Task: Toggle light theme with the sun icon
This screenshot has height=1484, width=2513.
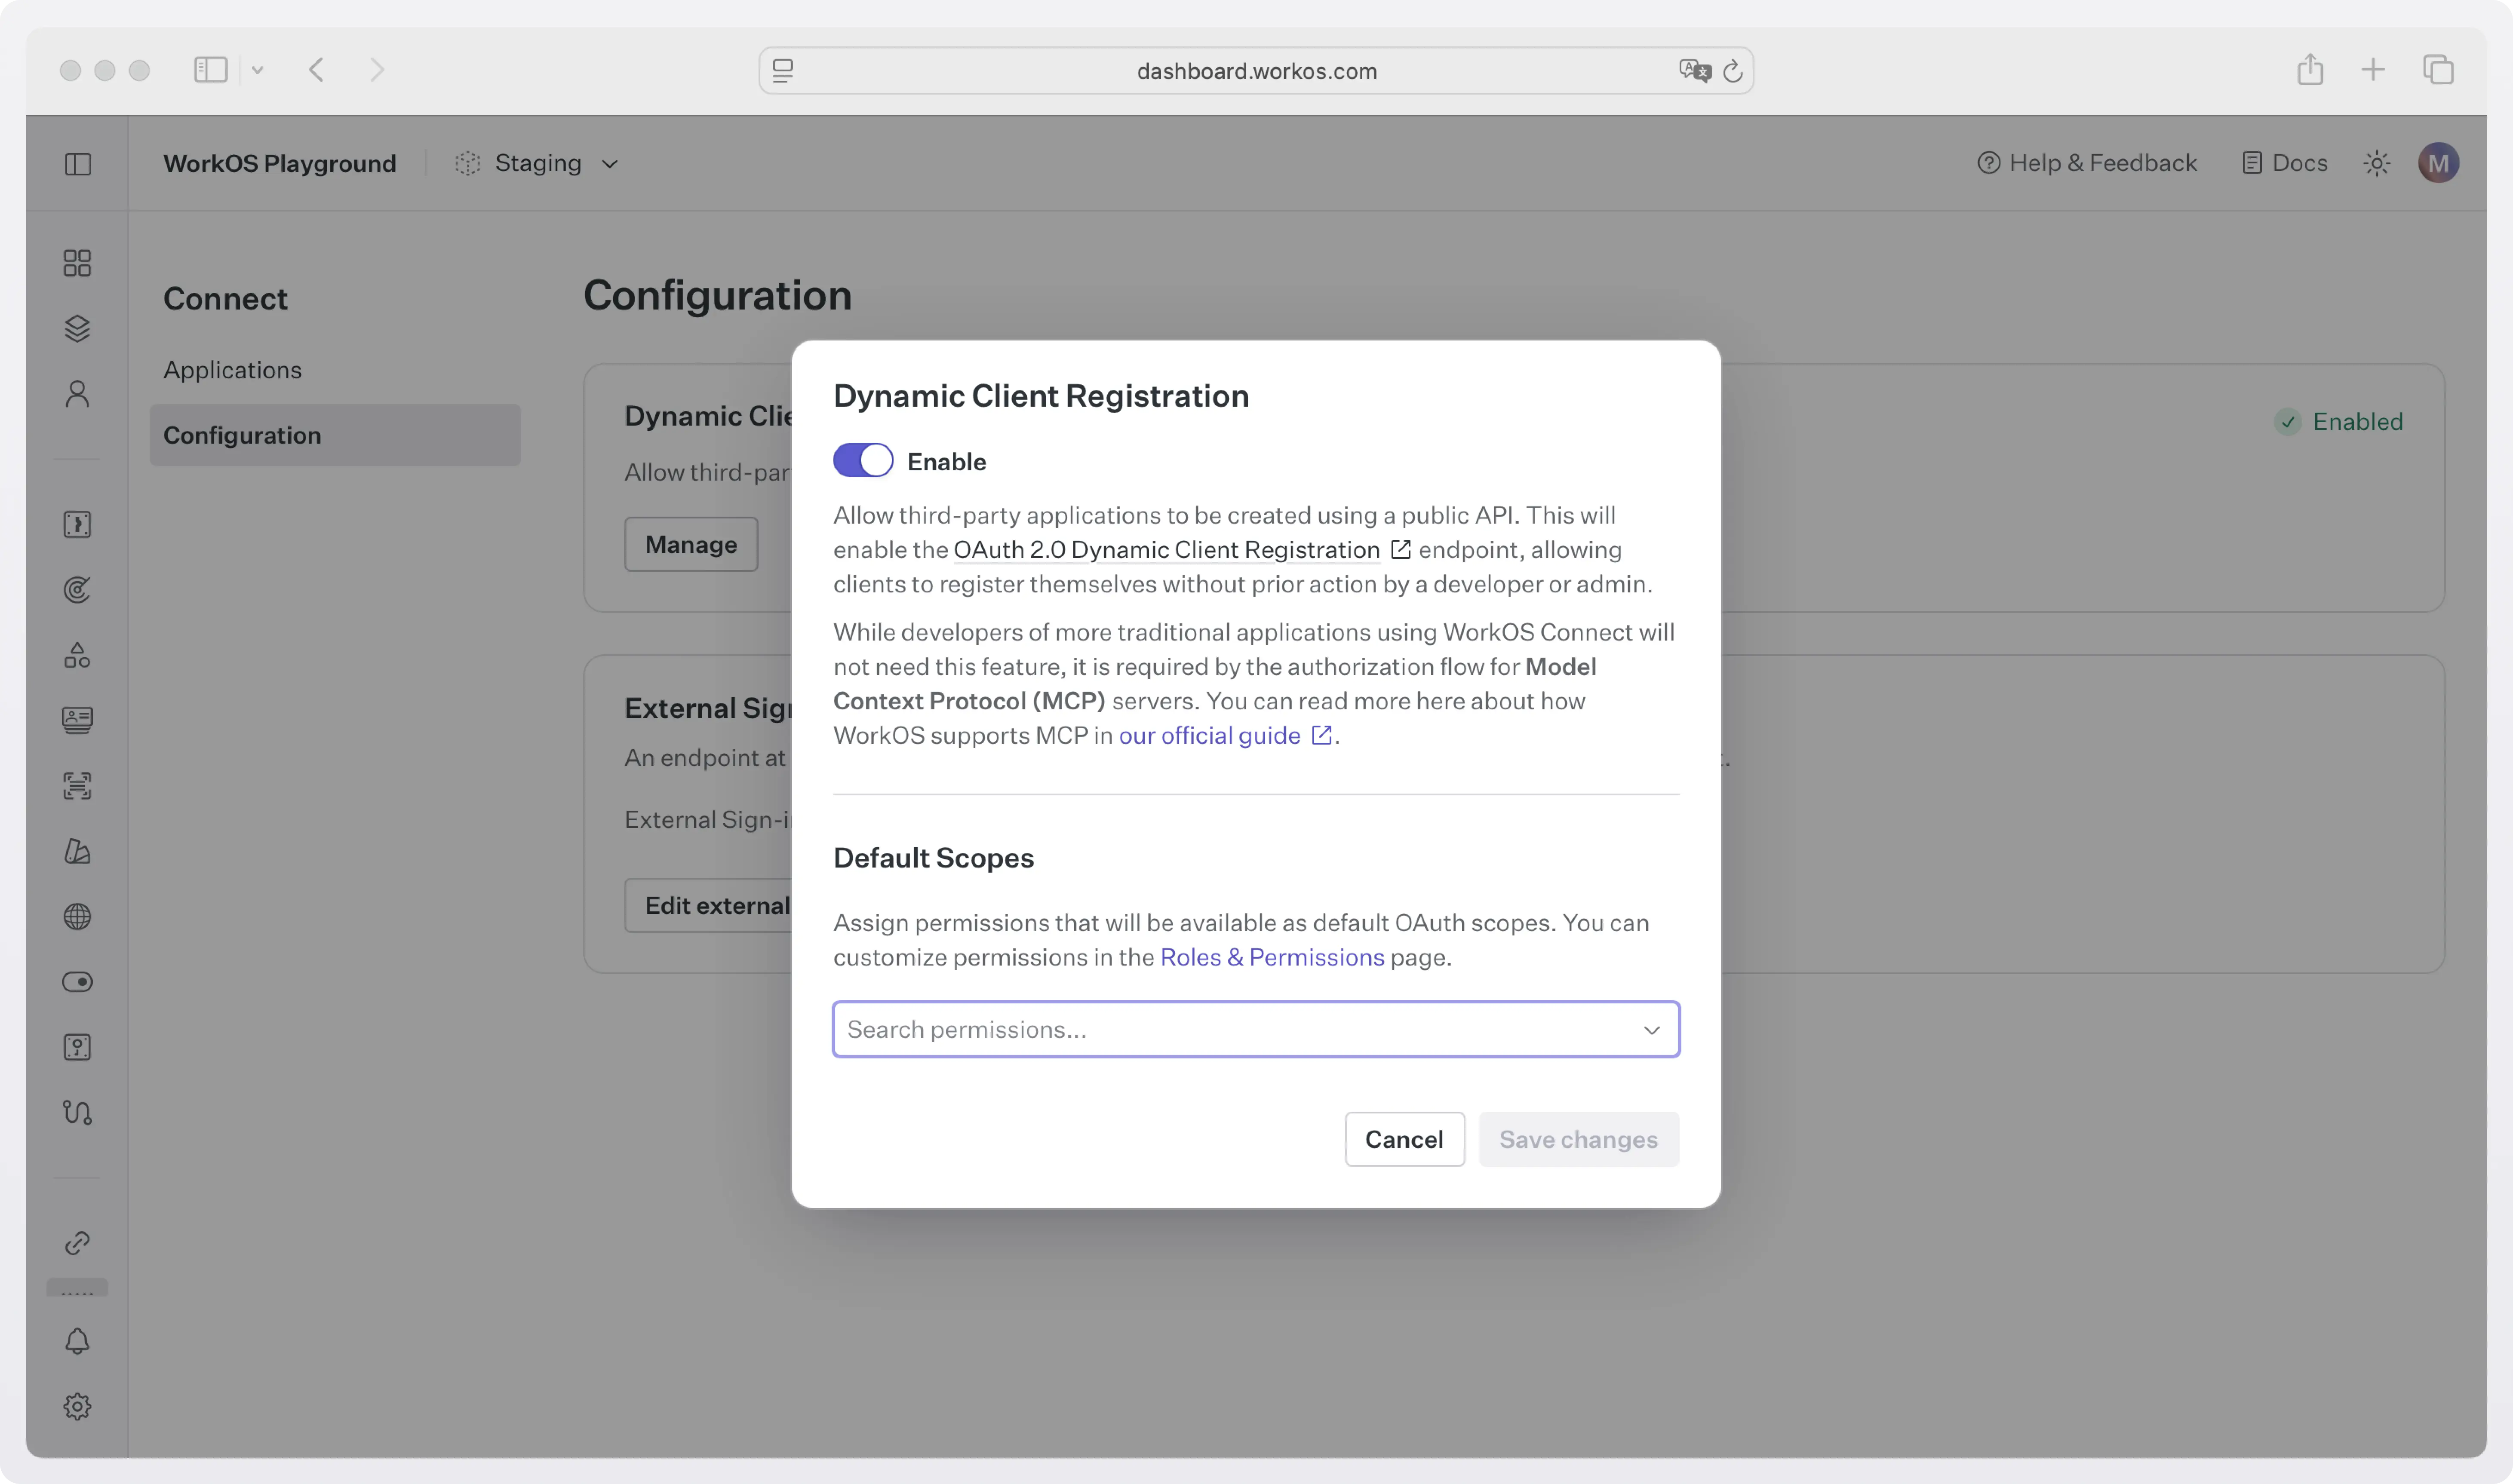Action: (x=2377, y=162)
